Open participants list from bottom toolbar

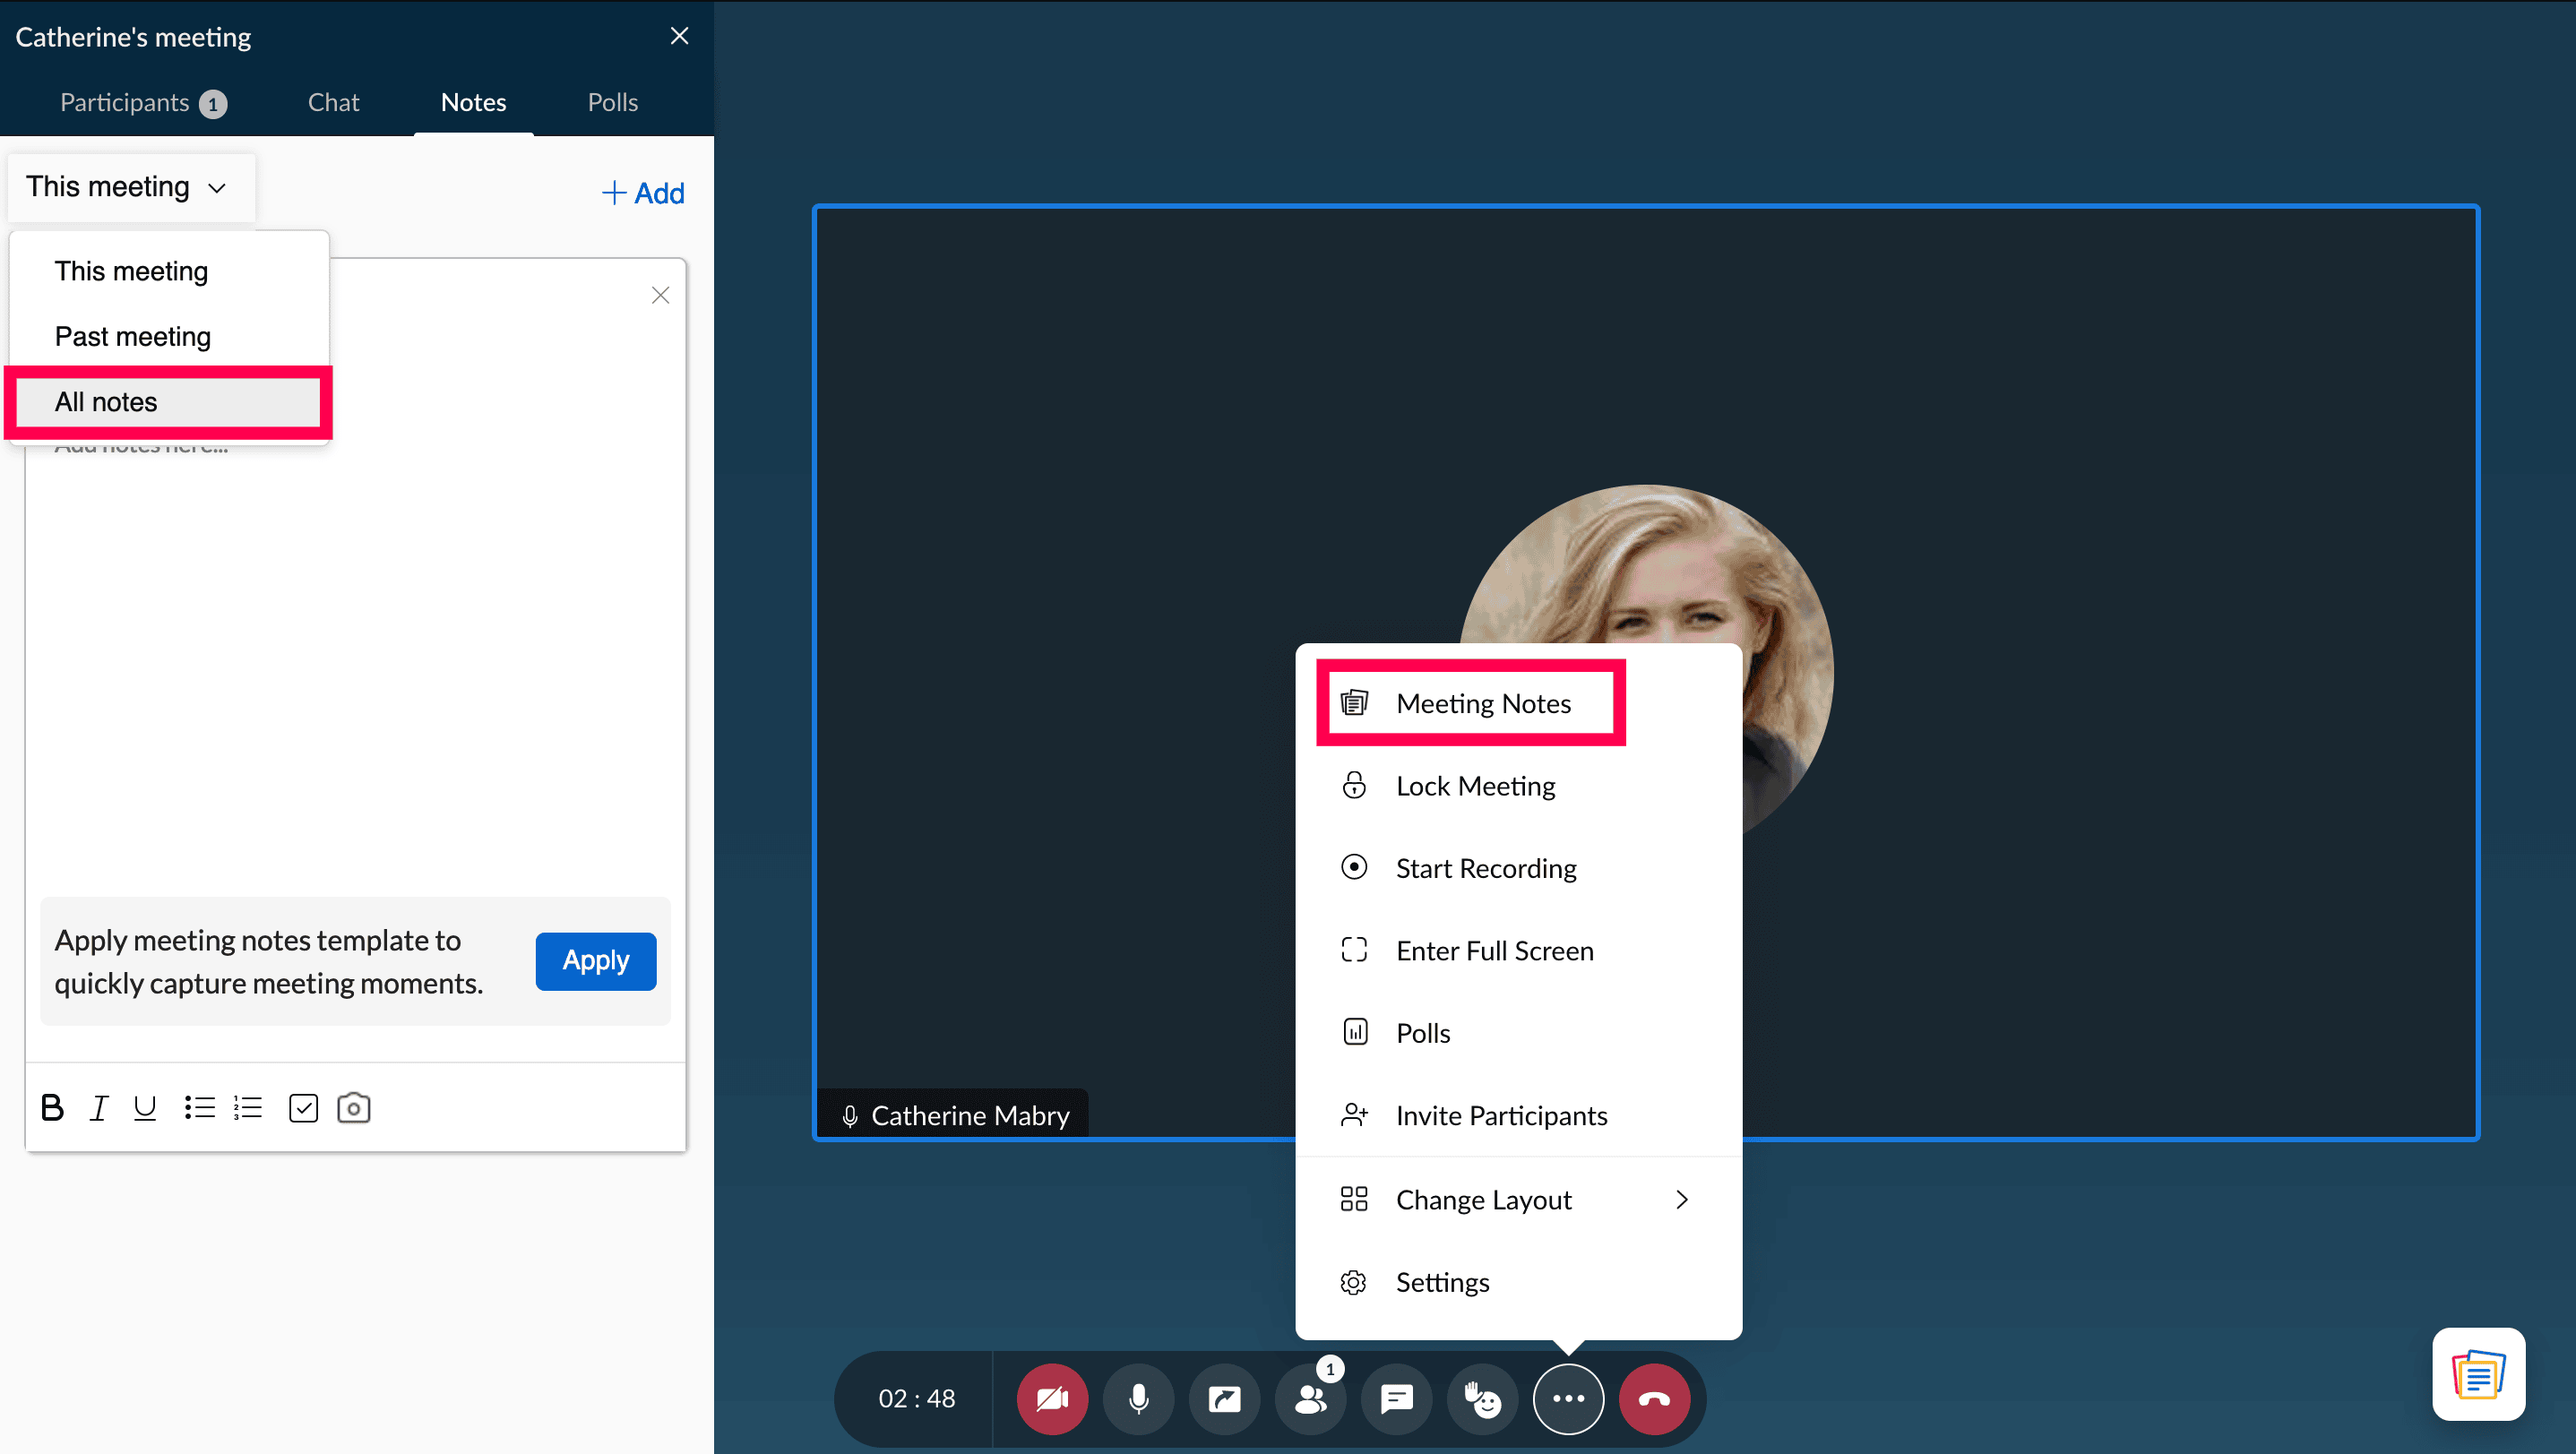1310,1398
